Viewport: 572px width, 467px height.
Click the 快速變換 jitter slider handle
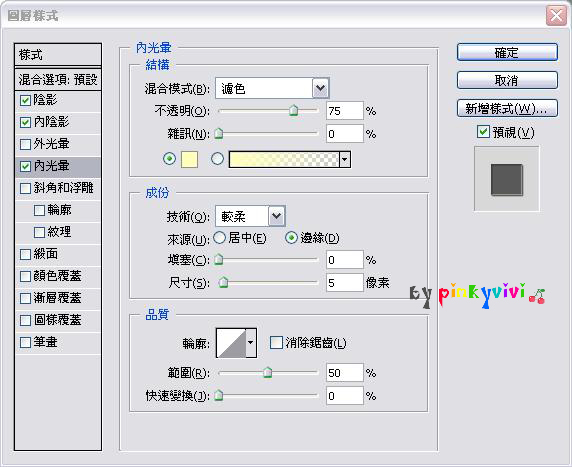point(219,395)
